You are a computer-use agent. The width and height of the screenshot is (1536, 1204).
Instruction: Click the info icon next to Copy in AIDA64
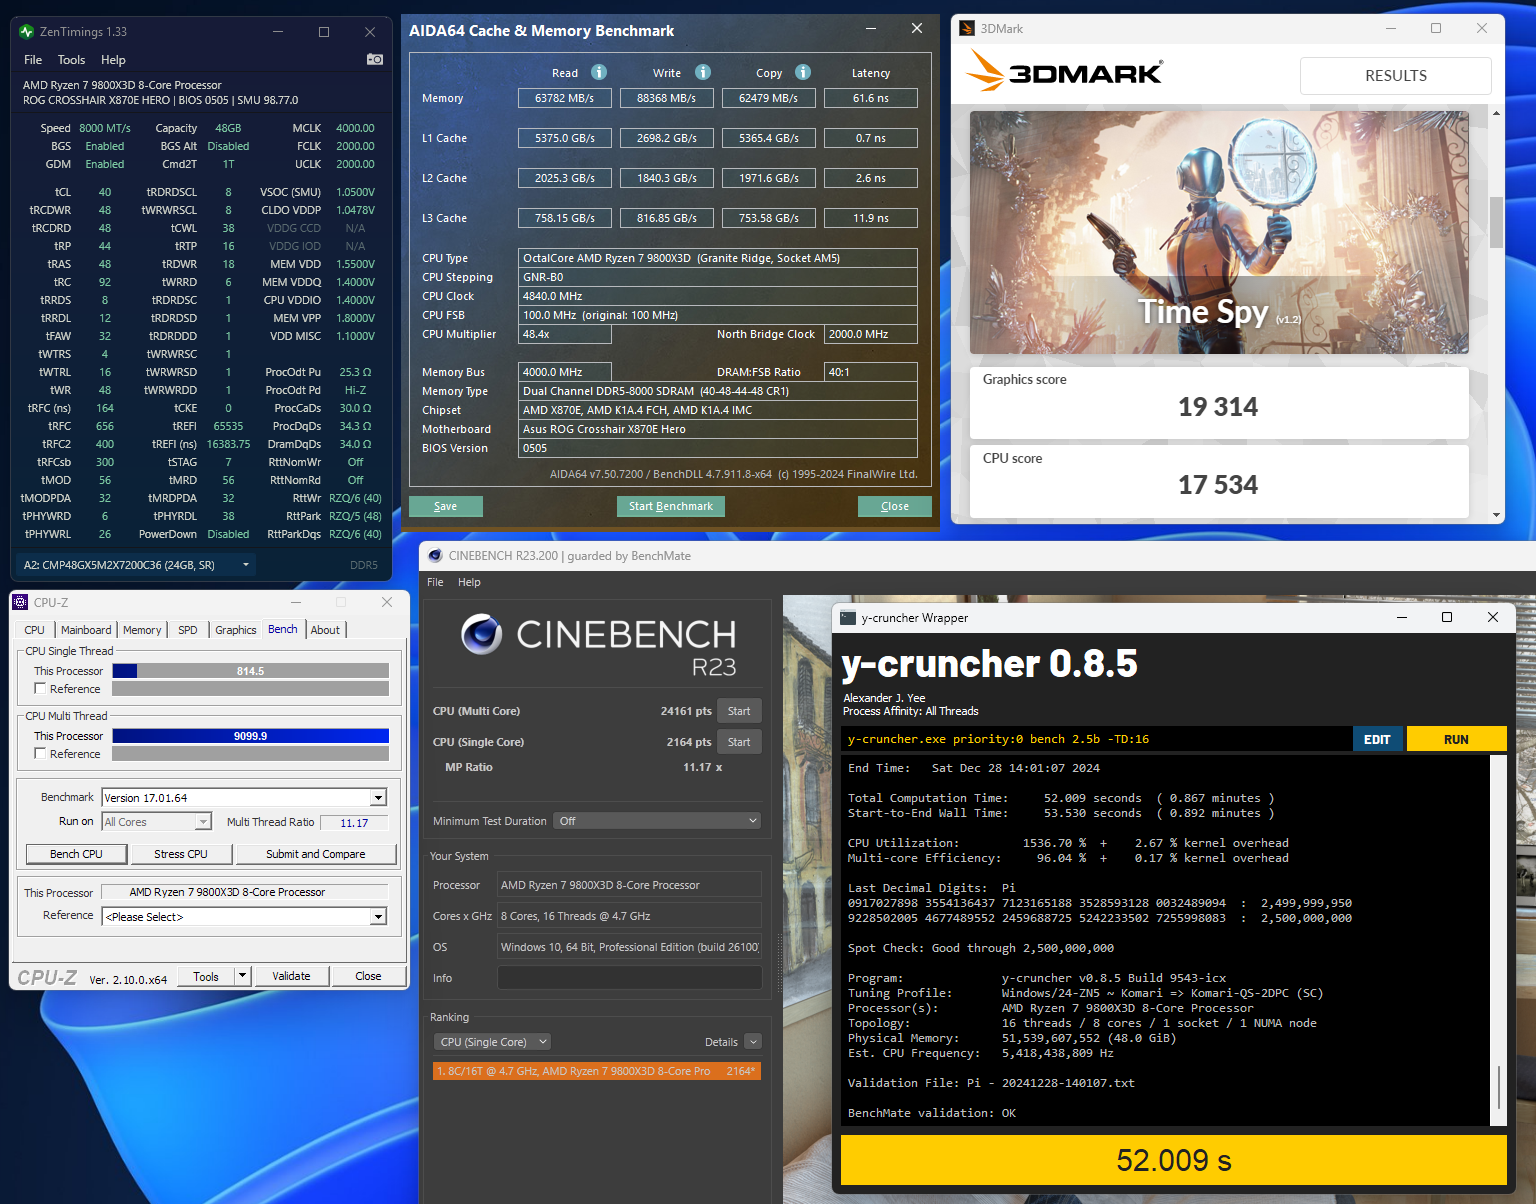point(803,72)
